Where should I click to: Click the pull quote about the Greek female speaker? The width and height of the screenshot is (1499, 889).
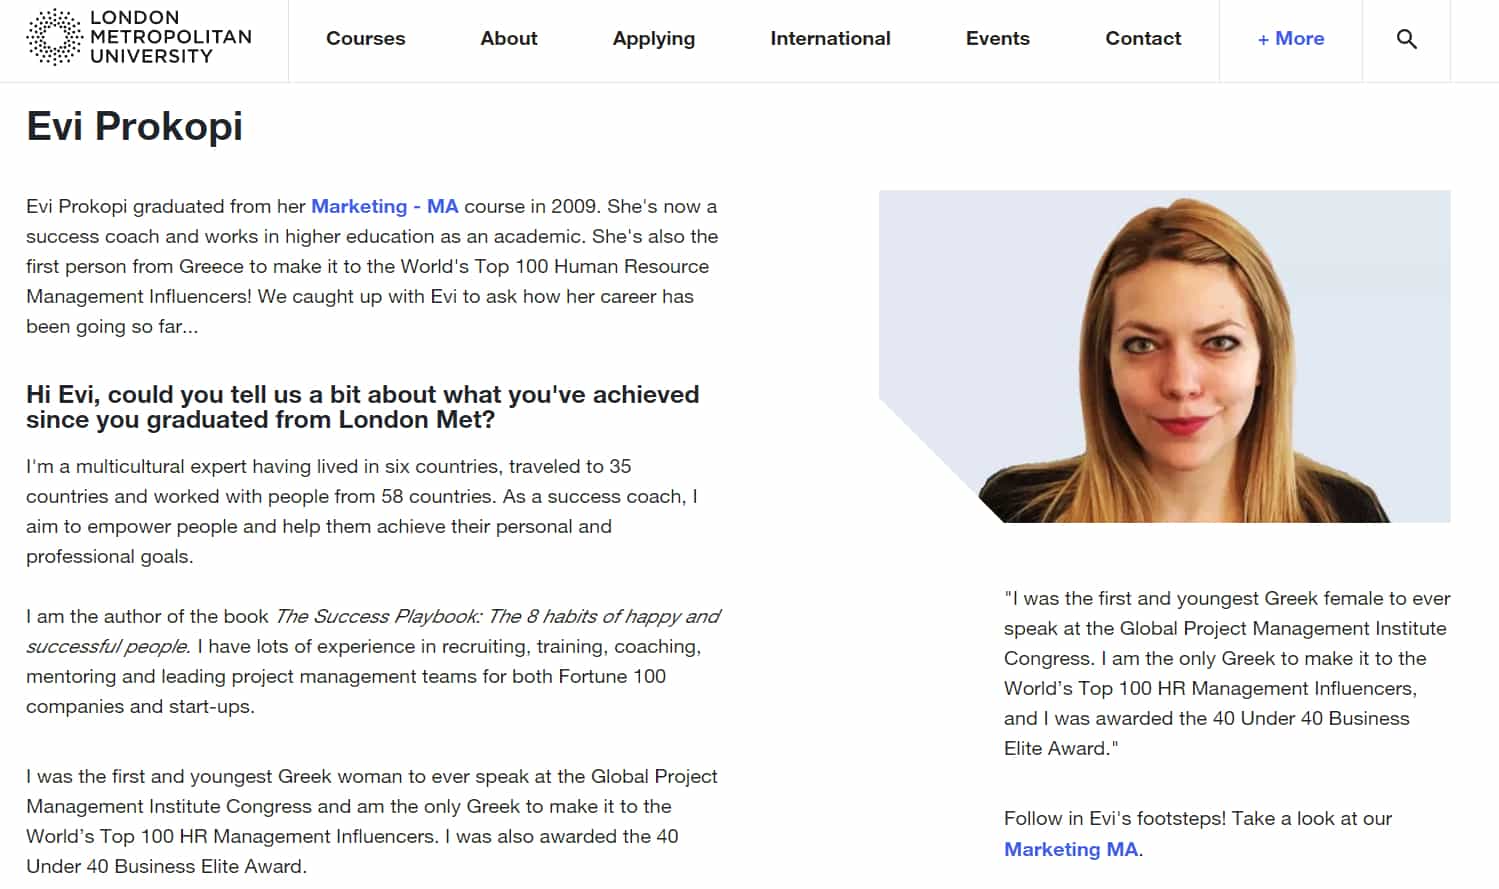click(x=1226, y=673)
